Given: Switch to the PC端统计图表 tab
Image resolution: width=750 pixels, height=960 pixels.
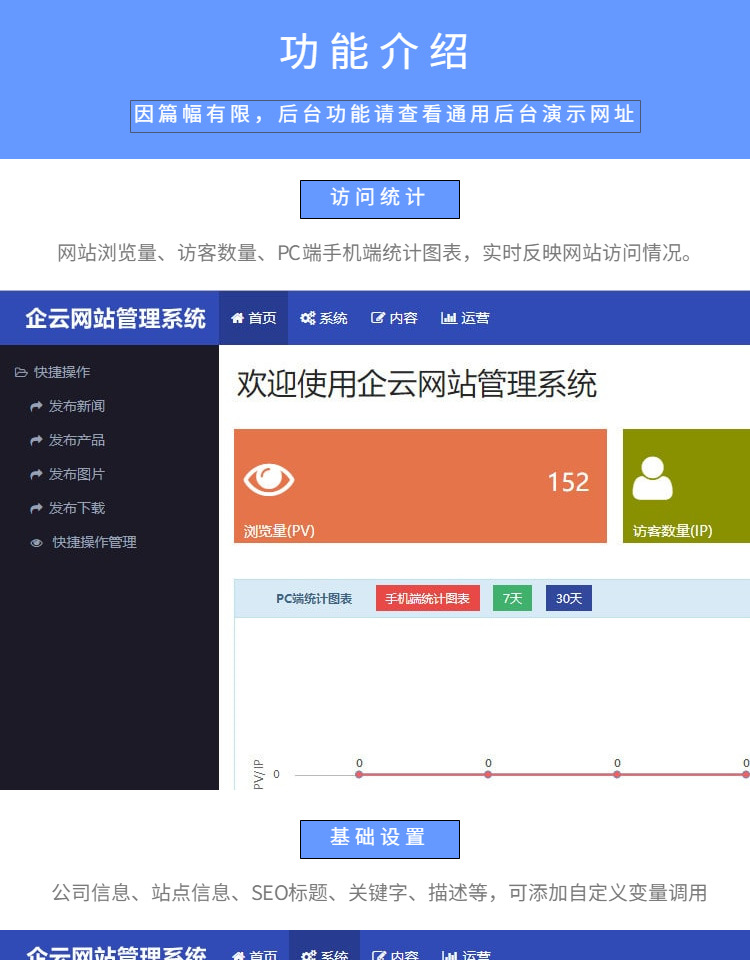Looking at the screenshot, I should point(314,598).
